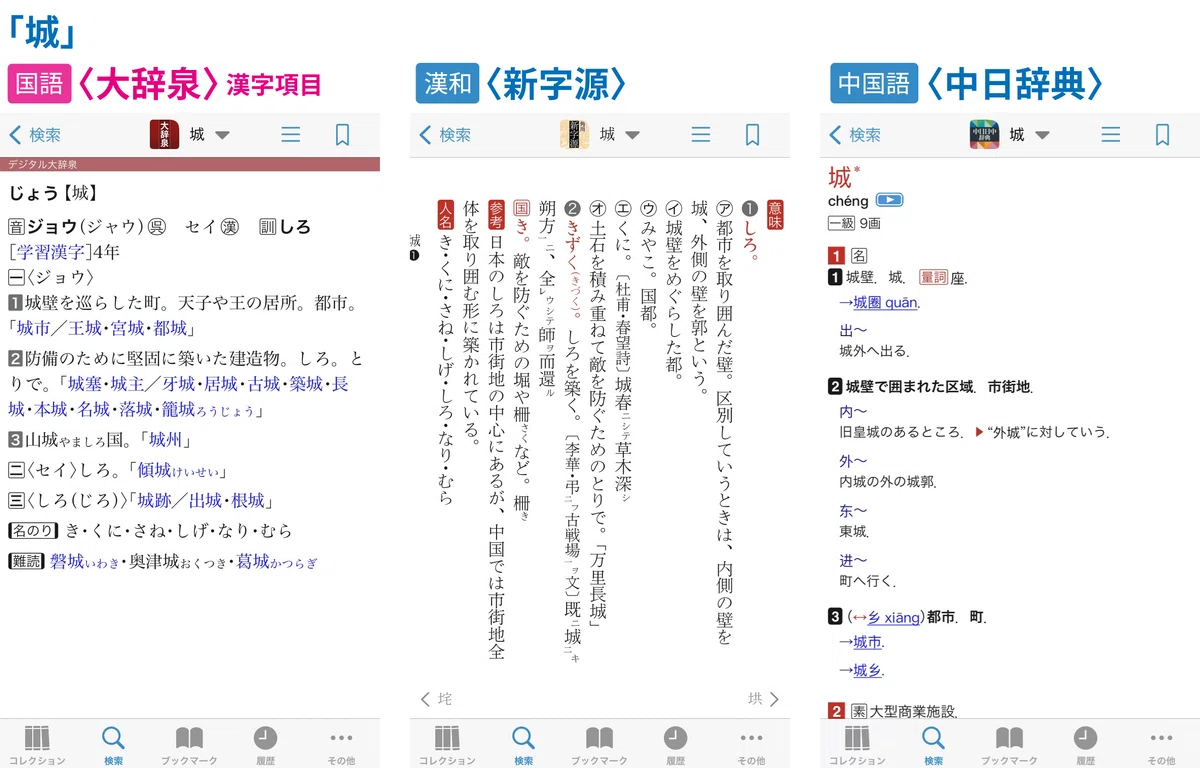Tap the 意味 heading in 新字源
Screen dimensions: 1200x768
tap(774, 214)
